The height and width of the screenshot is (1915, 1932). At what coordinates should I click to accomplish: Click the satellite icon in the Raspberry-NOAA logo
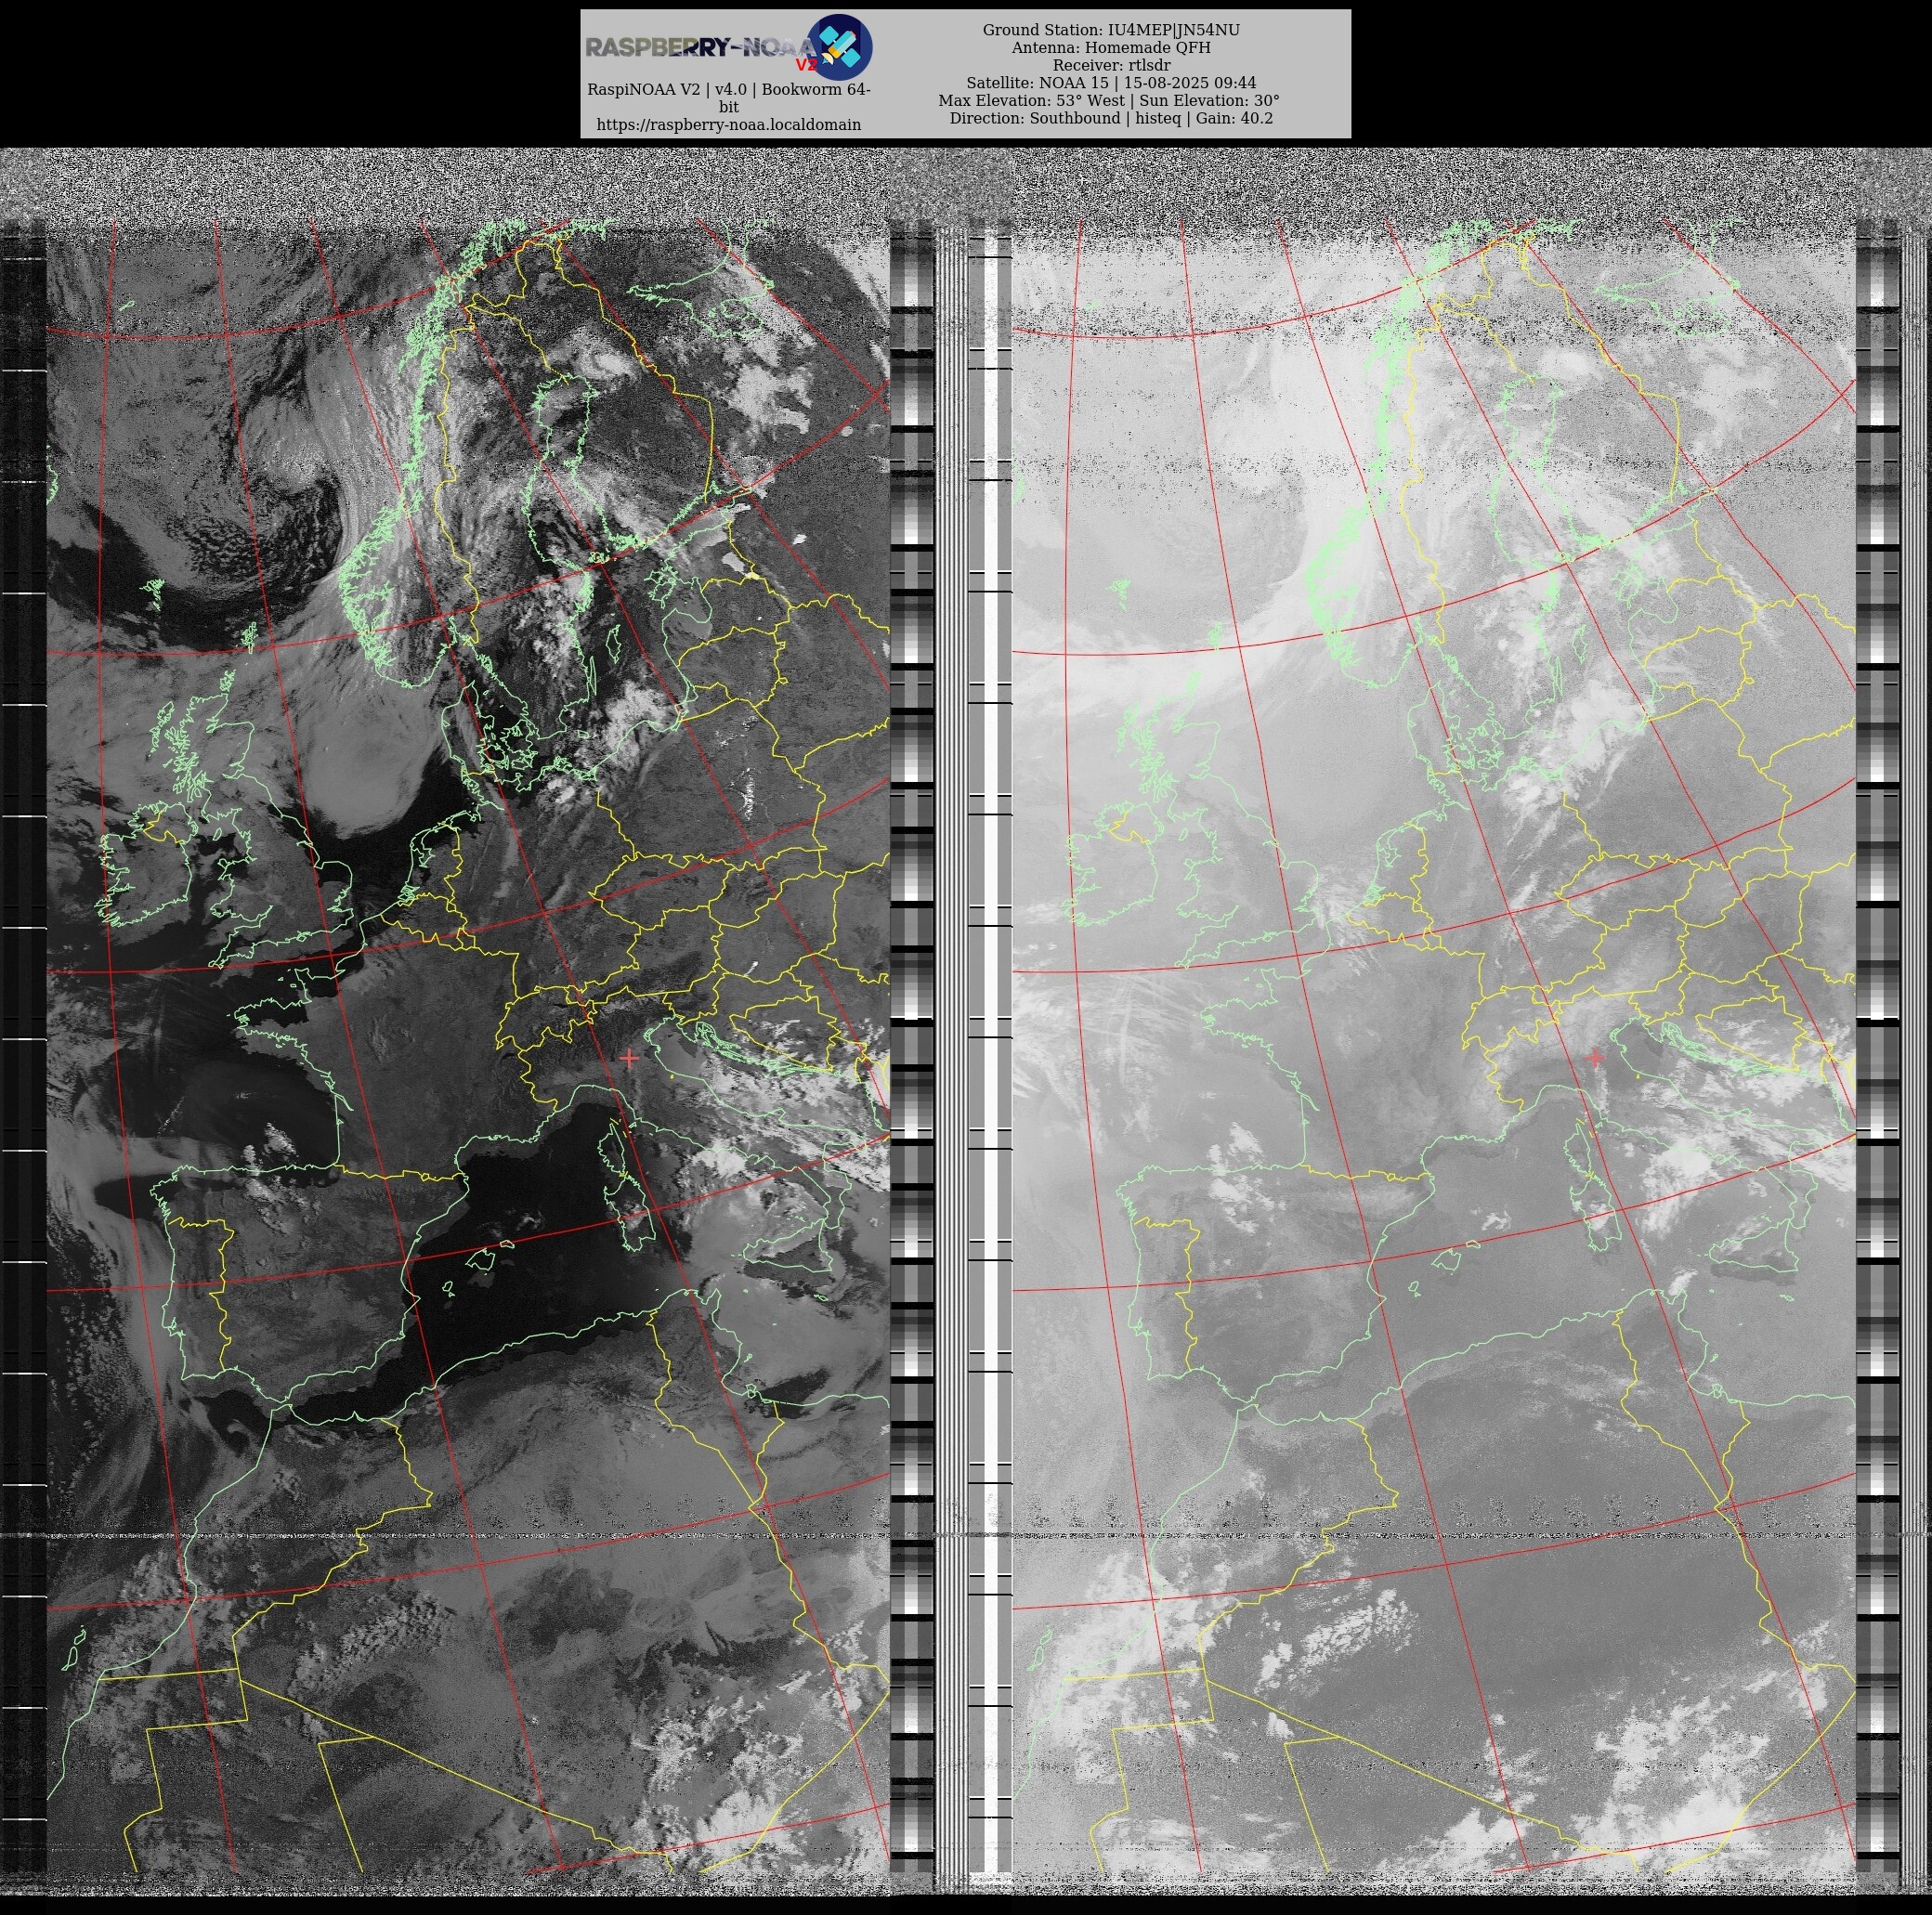[839, 47]
